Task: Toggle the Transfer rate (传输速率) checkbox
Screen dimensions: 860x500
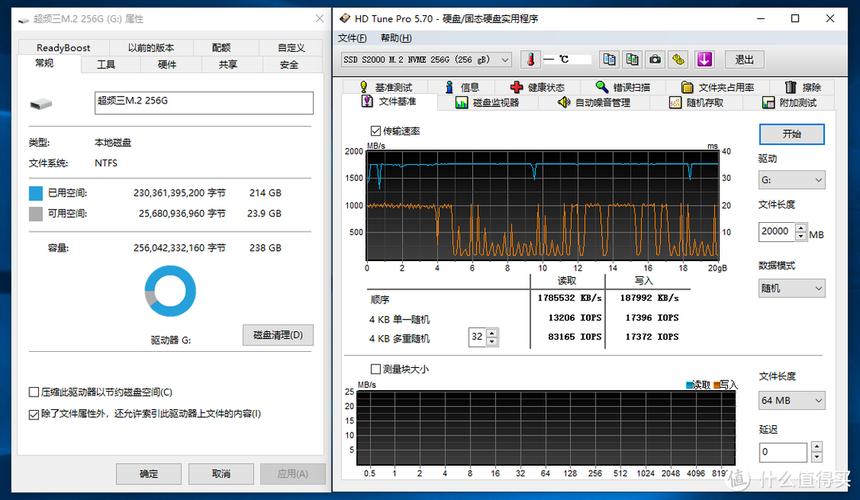Action: click(376, 130)
